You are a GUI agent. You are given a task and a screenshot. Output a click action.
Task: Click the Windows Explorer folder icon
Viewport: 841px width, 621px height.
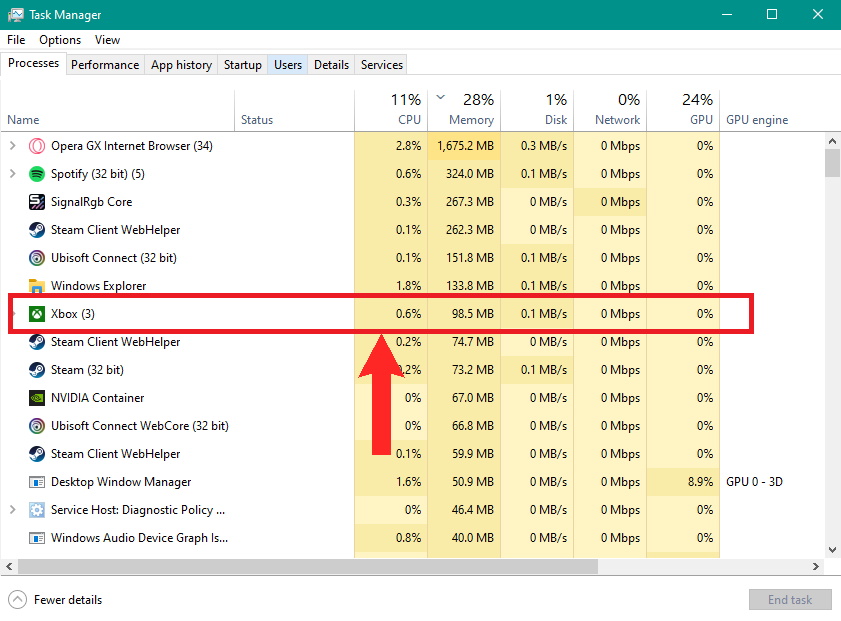(37, 286)
